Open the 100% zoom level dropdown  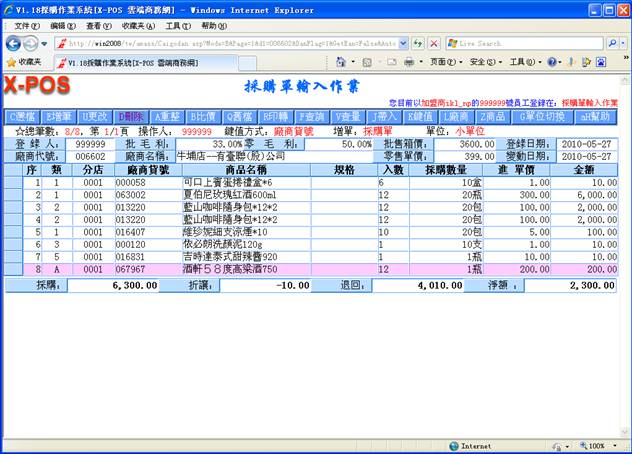tap(597, 445)
